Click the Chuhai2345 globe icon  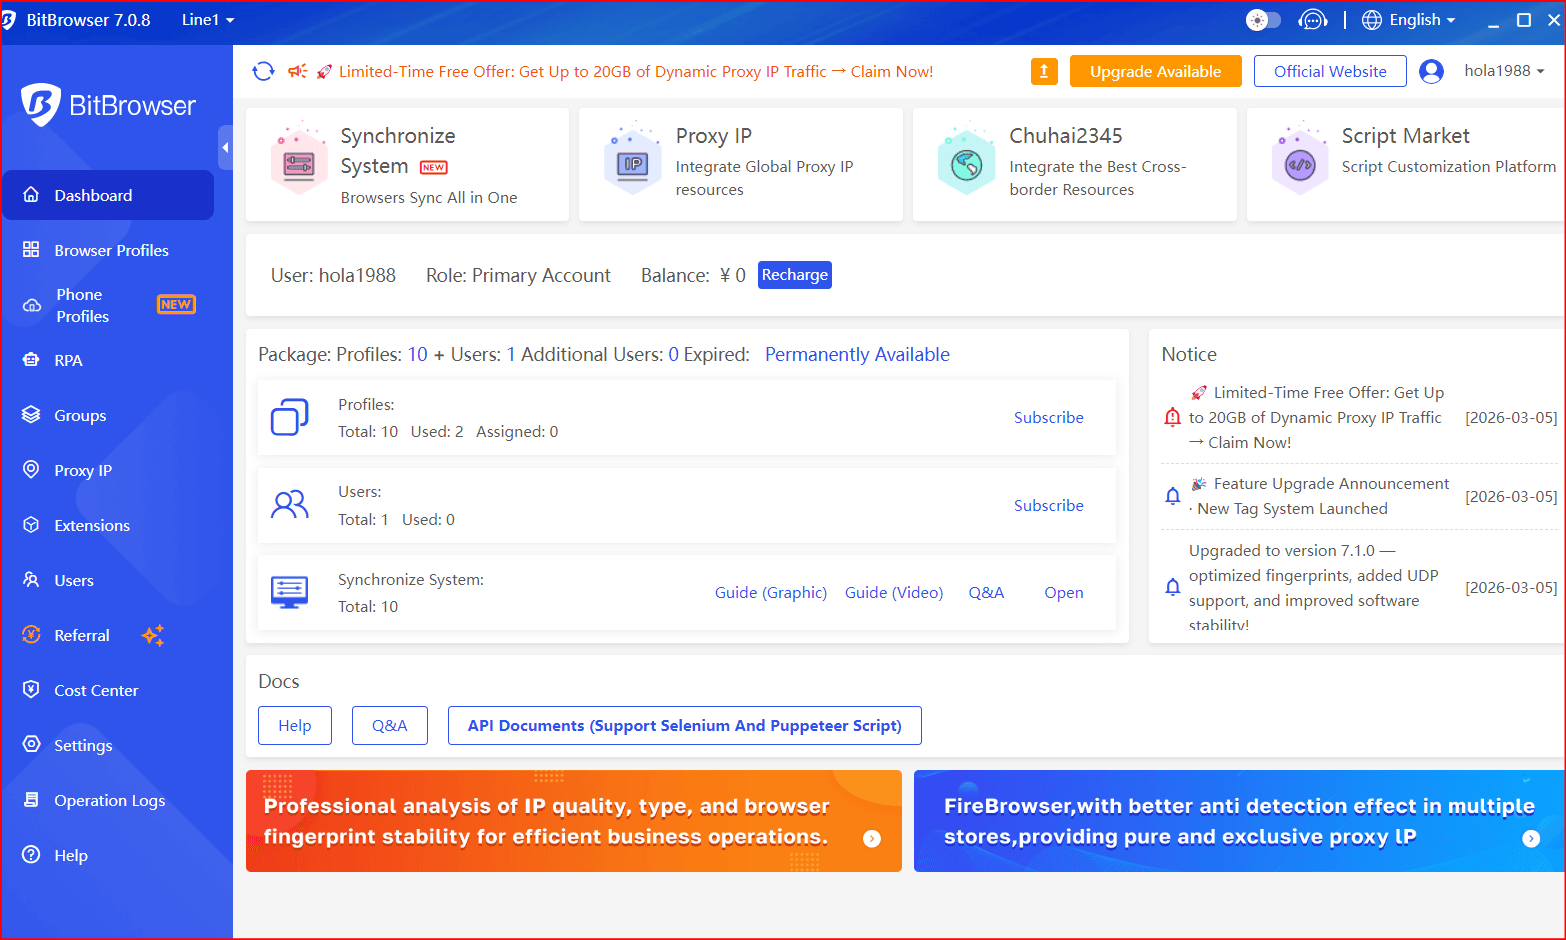(966, 164)
